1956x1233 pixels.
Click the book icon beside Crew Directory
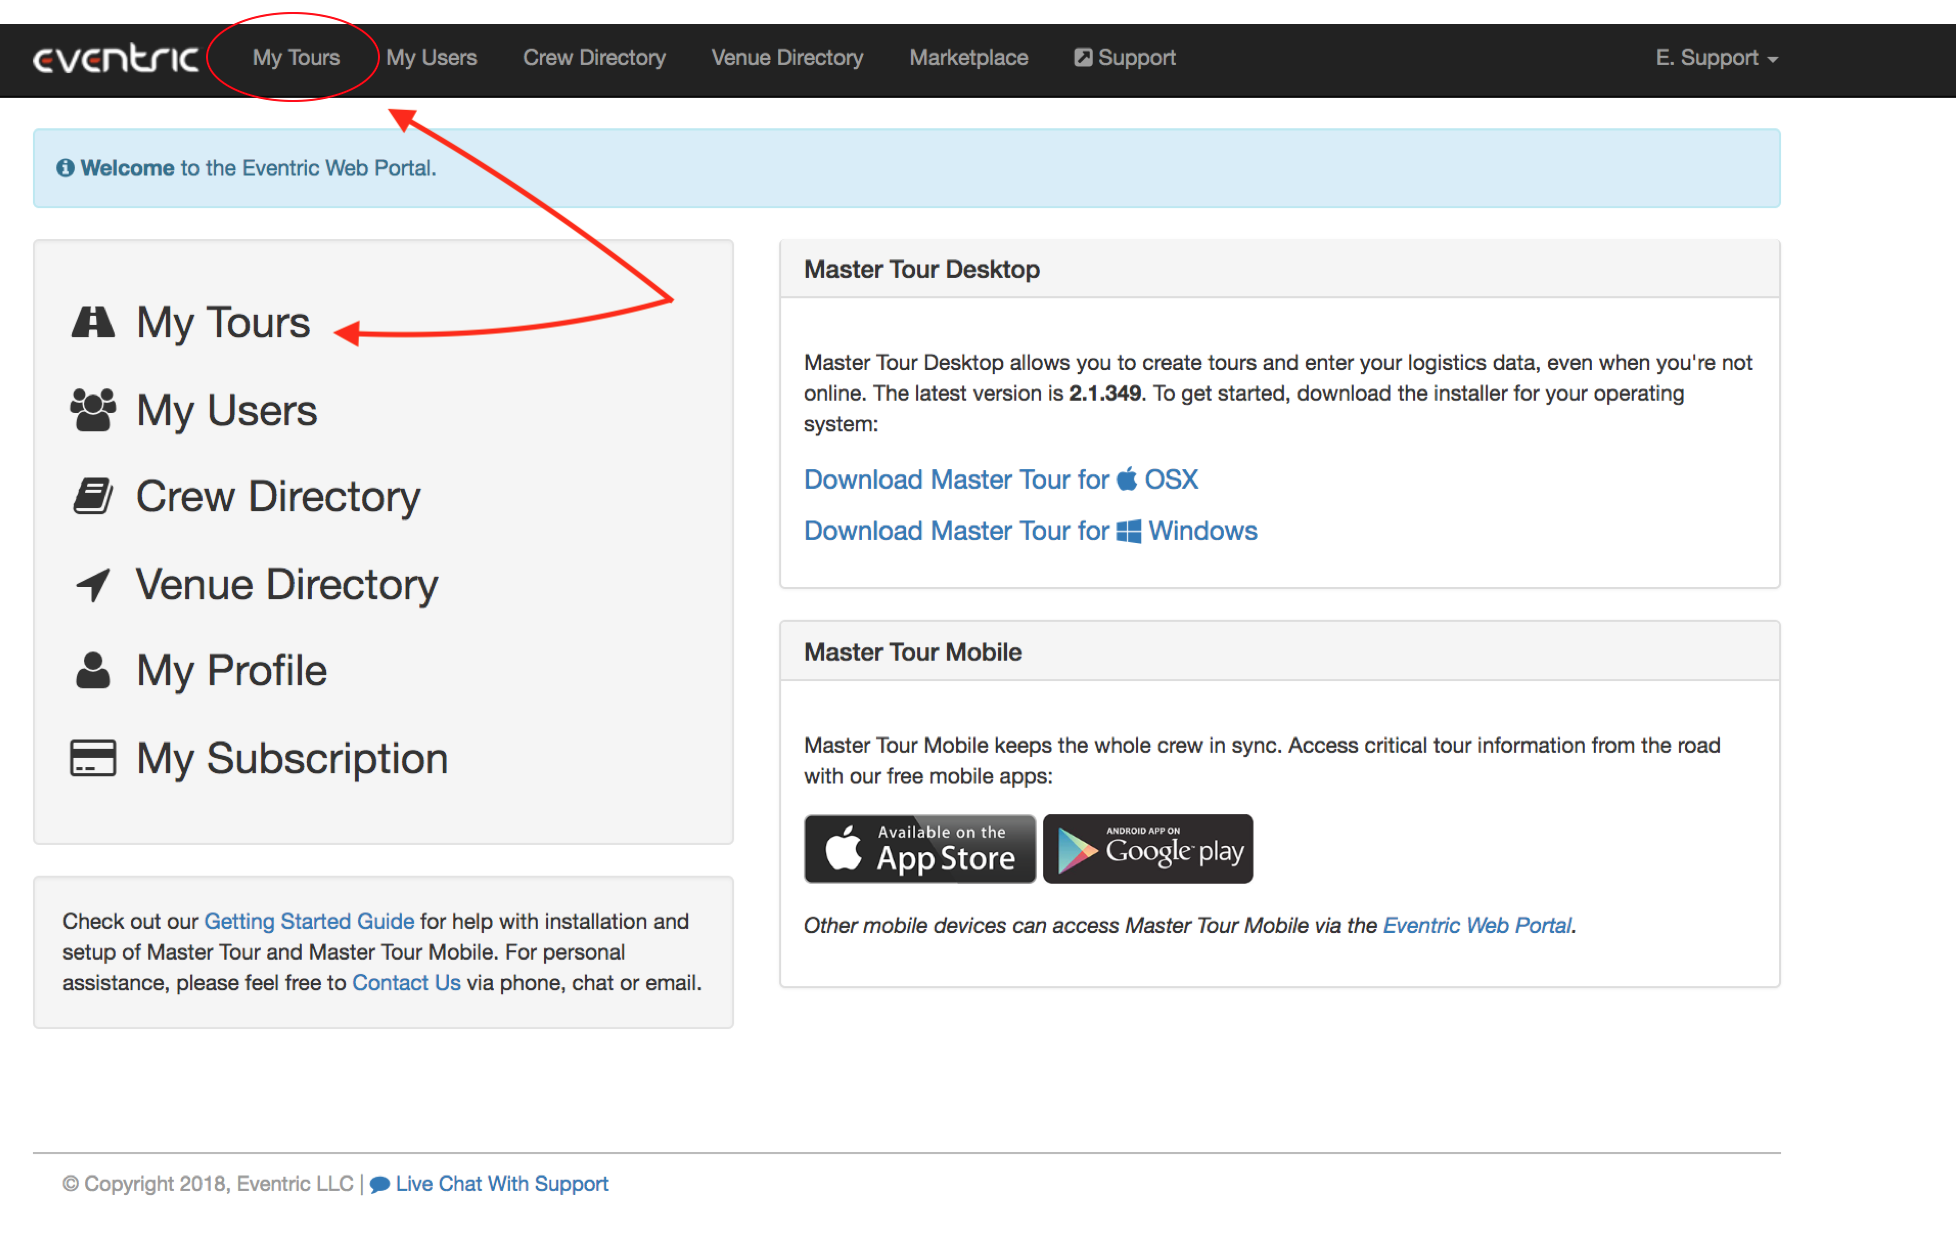[93, 496]
